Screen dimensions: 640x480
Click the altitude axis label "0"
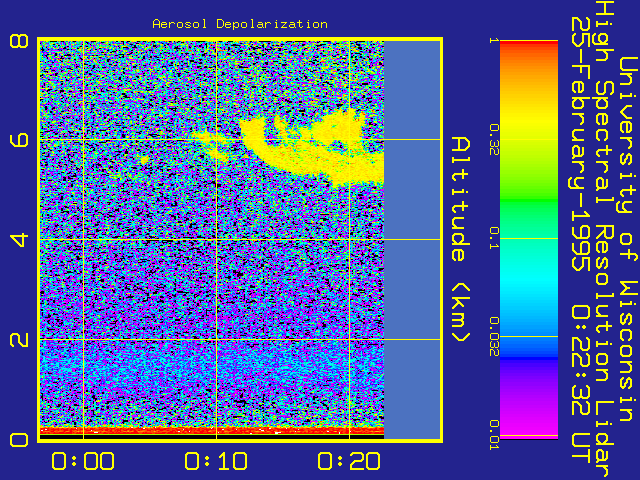[20, 440]
